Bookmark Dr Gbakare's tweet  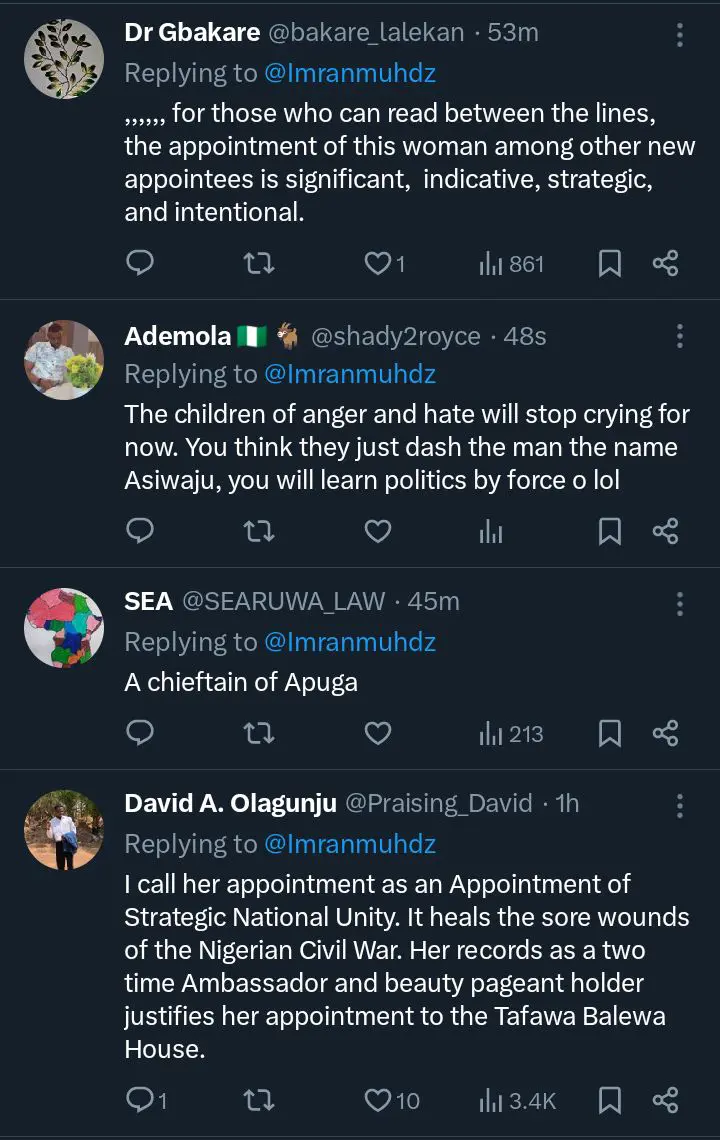[x=609, y=263]
